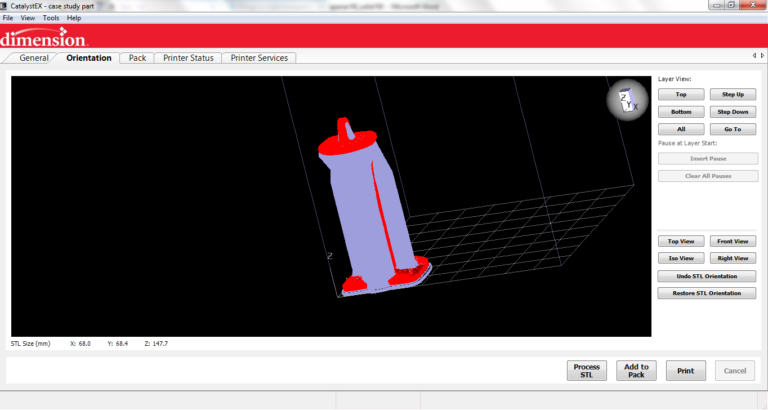Screen dimensions: 768x410
Task: Click the Process STL button
Action: click(x=586, y=371)
